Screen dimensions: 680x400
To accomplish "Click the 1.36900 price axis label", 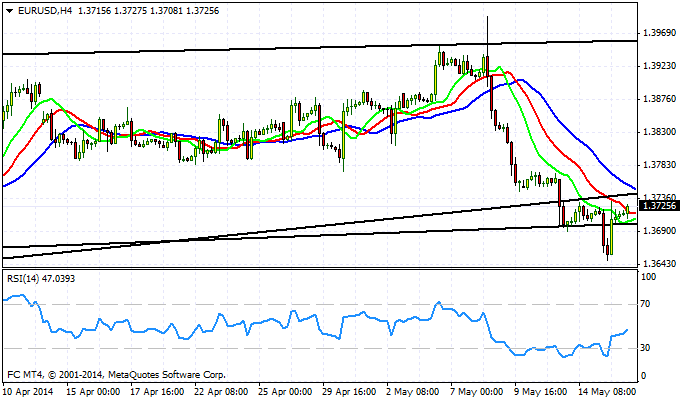I will click(x=660, y=231).
